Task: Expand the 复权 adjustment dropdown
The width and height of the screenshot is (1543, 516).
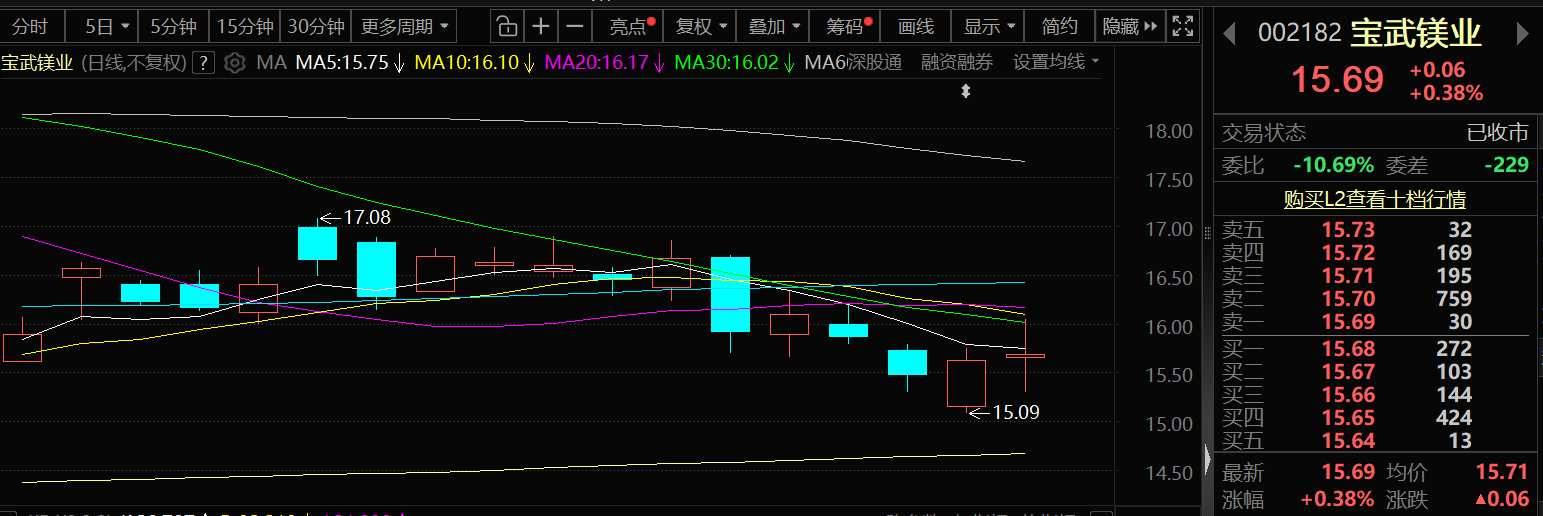Action: pos(703,26)
